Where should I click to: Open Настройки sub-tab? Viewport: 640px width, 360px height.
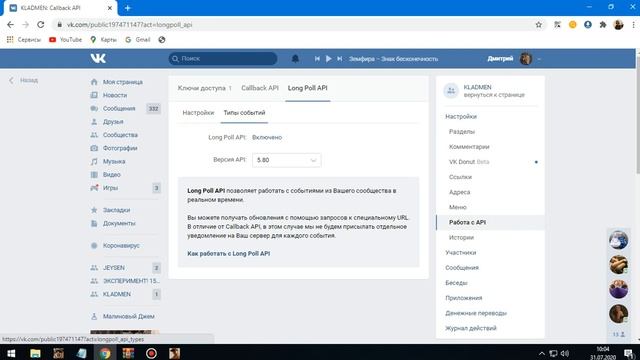click(x=198, y=113)
